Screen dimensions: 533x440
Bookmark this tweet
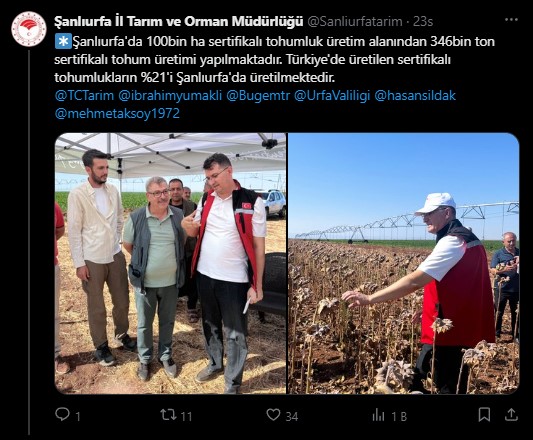click(x=484, y=415)
